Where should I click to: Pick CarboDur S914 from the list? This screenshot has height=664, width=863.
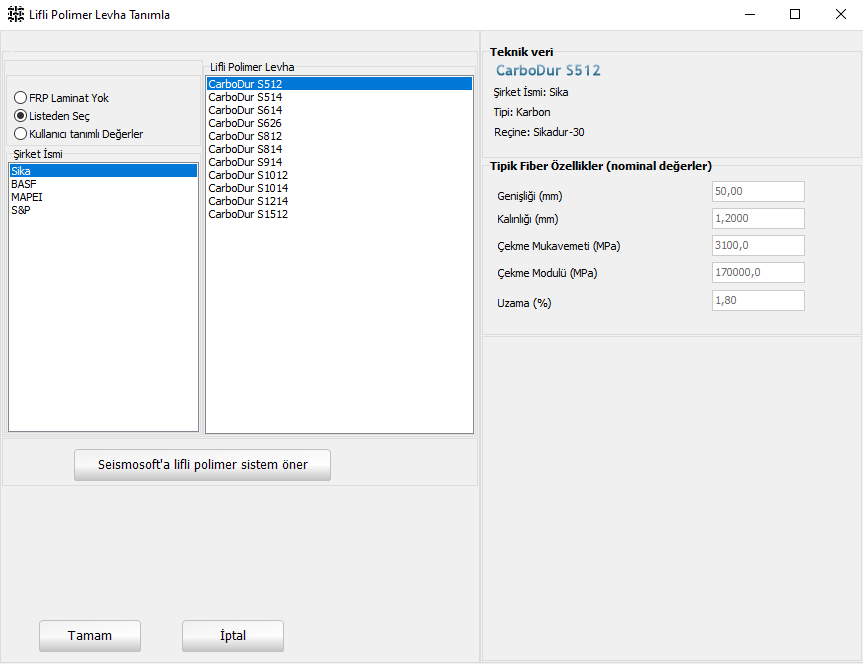[x=339, y=162]
